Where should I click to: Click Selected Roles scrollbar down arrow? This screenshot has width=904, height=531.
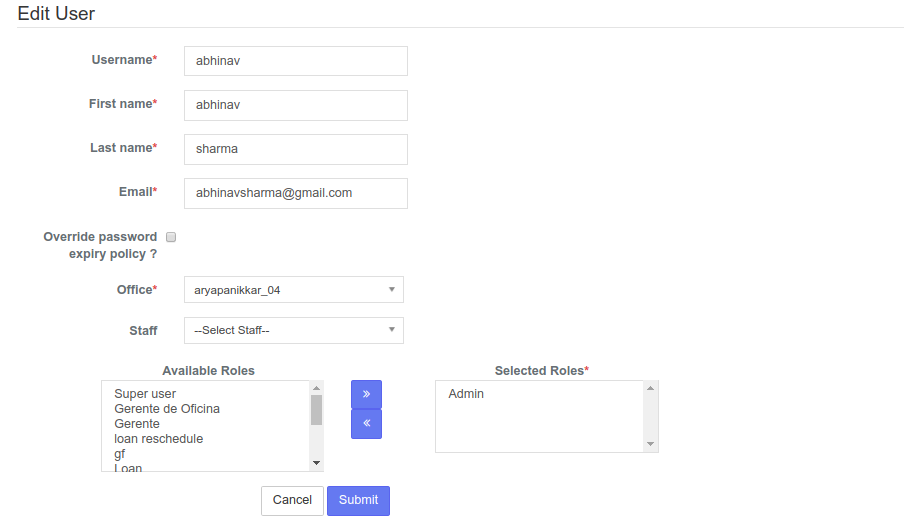650,444
